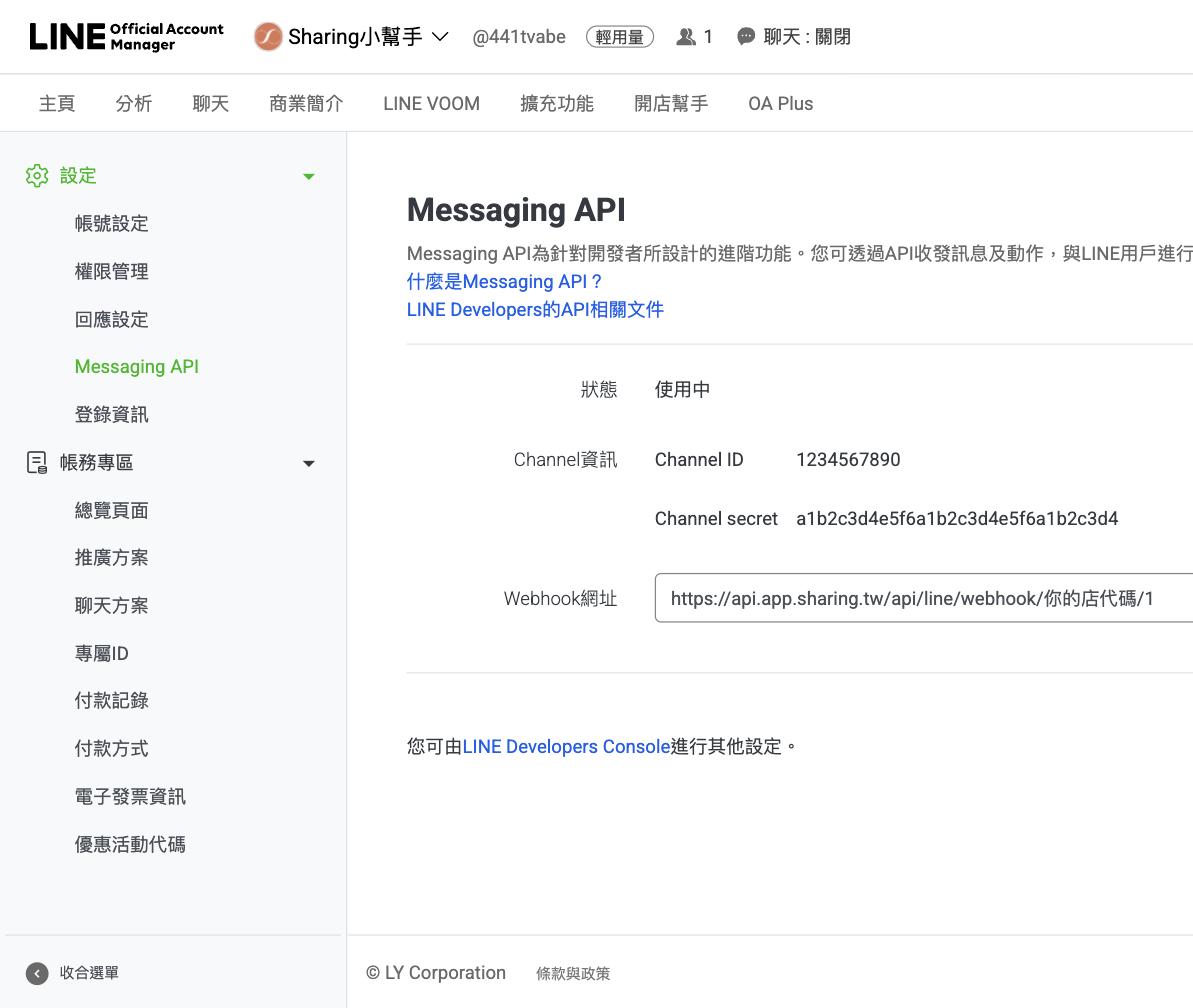Open the 什麼是Messaging API？ link

click(504, 281)
